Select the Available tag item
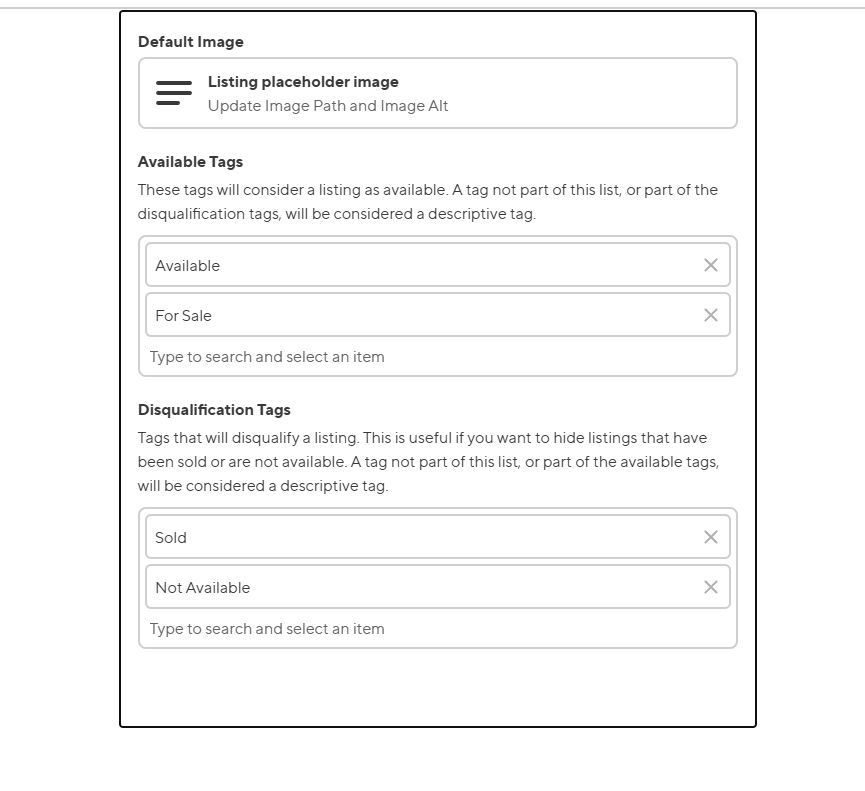 coord(400,265)
